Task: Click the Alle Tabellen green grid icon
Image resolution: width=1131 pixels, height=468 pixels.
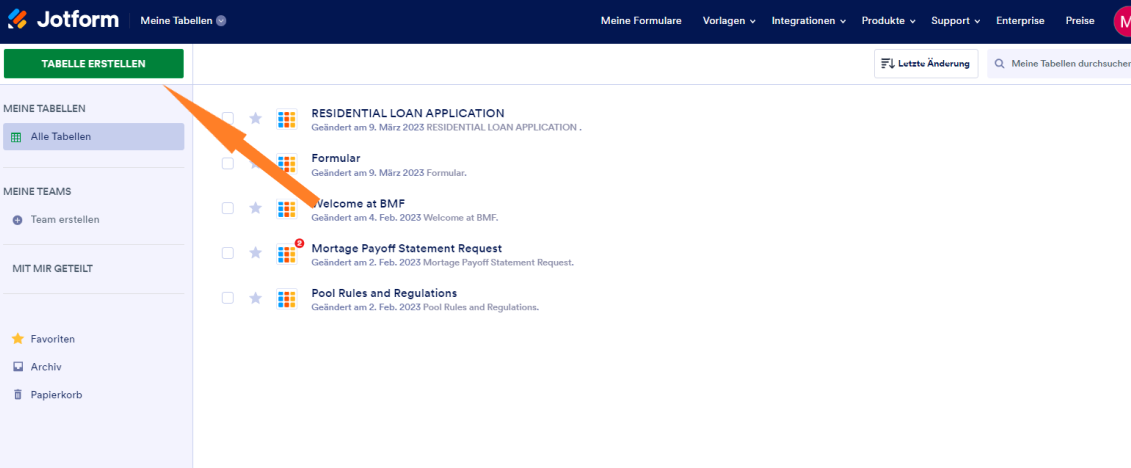Action: tap(16, 136)
